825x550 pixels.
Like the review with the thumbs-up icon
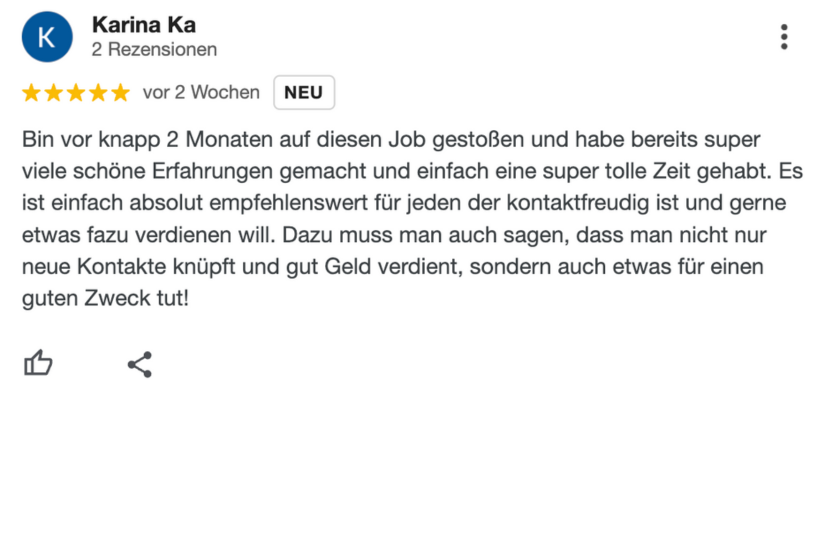(38, 363)
